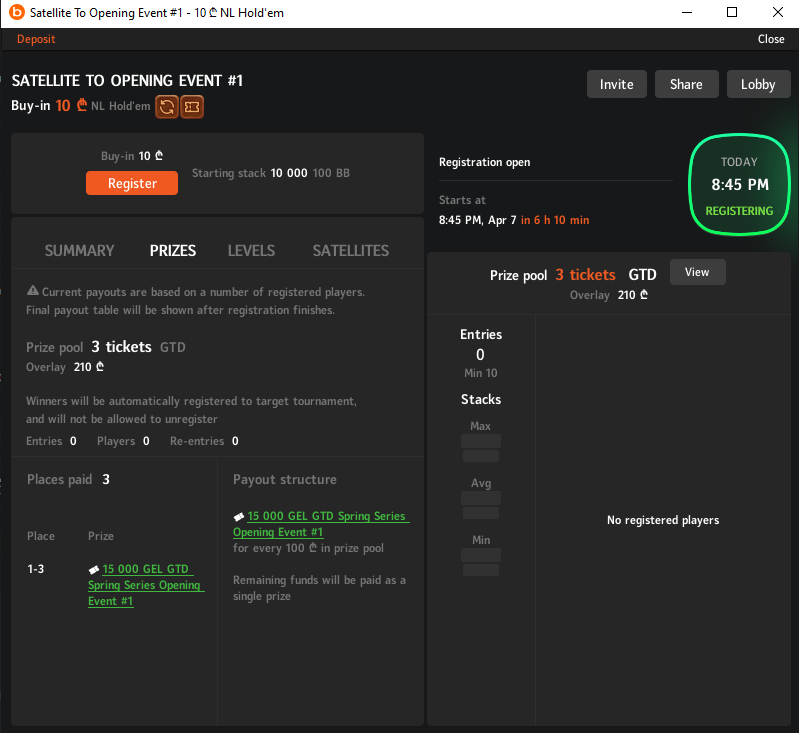This screenshot has height=733, width=799.
Task: Click the '3 tickets' orange prize pool text
Action: [x=585, y=275]
